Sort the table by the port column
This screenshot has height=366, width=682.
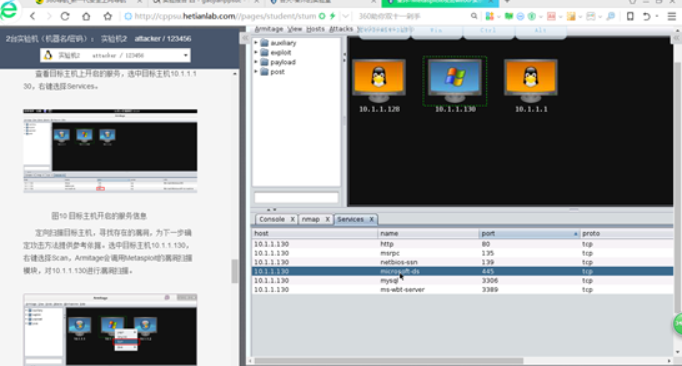(x=529, y=234)
